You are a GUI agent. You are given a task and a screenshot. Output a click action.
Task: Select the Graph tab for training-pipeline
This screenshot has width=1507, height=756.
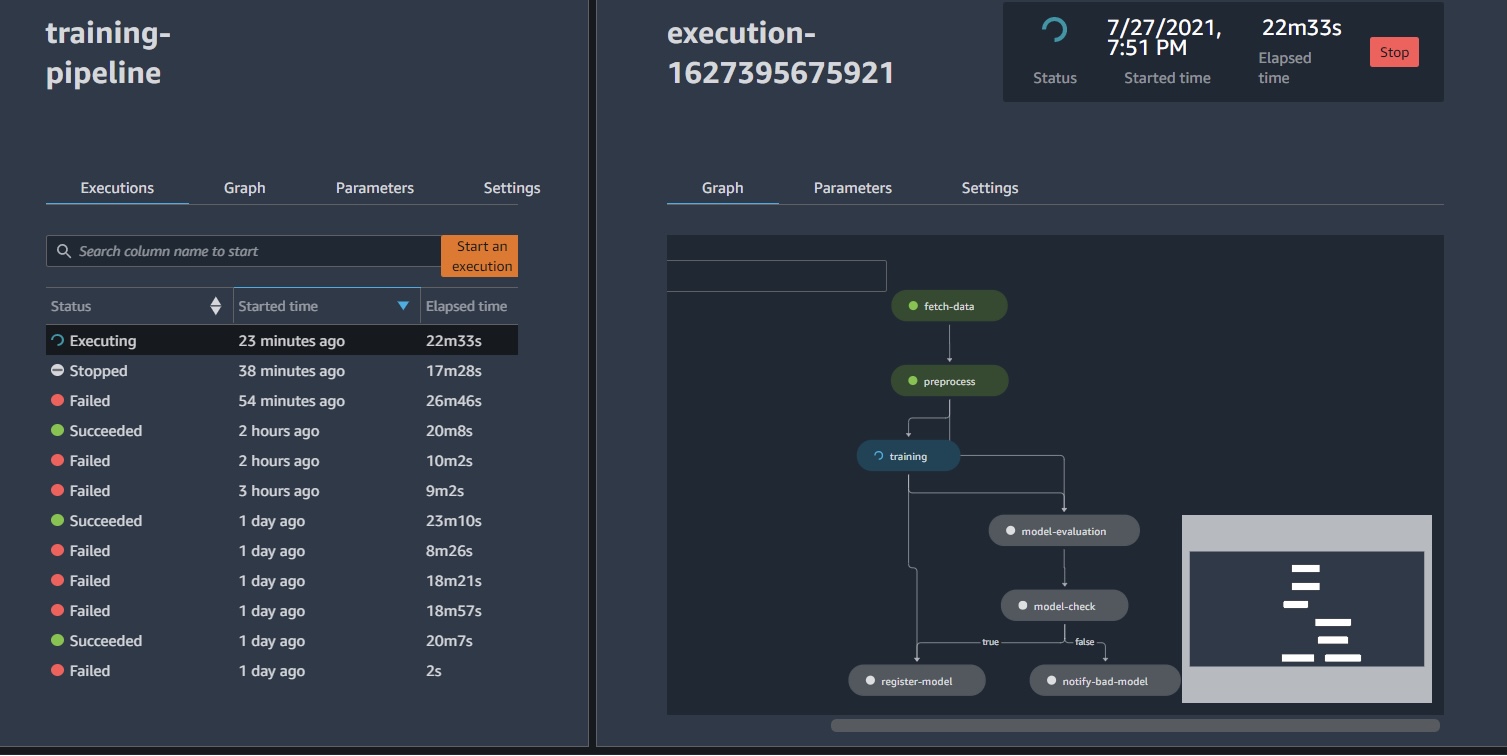245,187
